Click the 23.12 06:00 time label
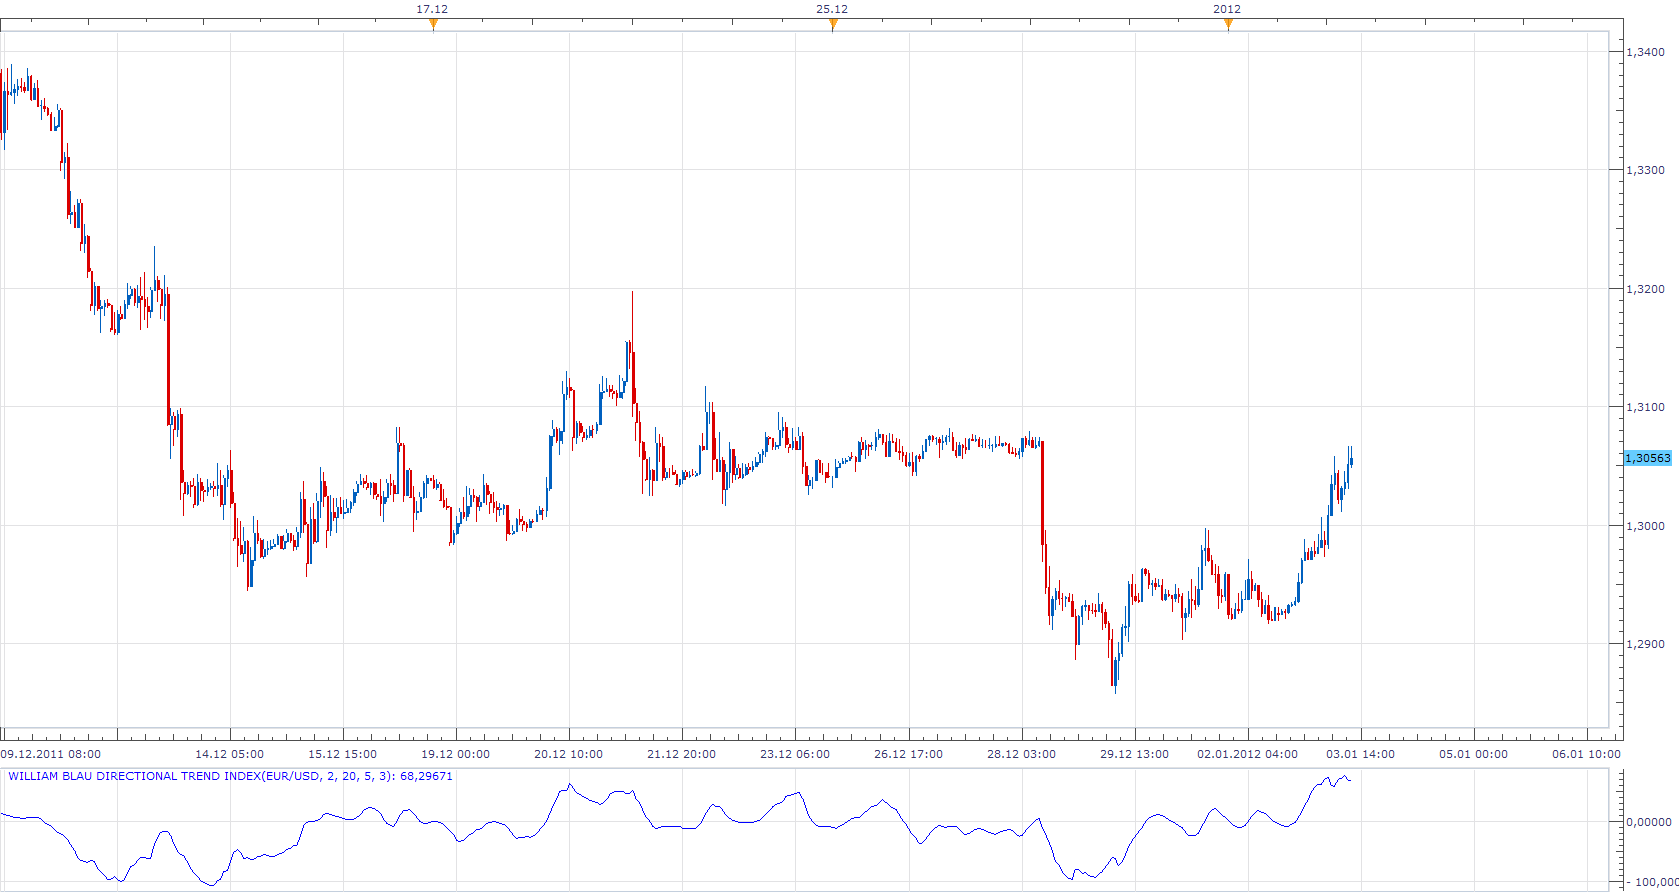The height and width of the screenshot is (892, 1680). coord(794,754)
